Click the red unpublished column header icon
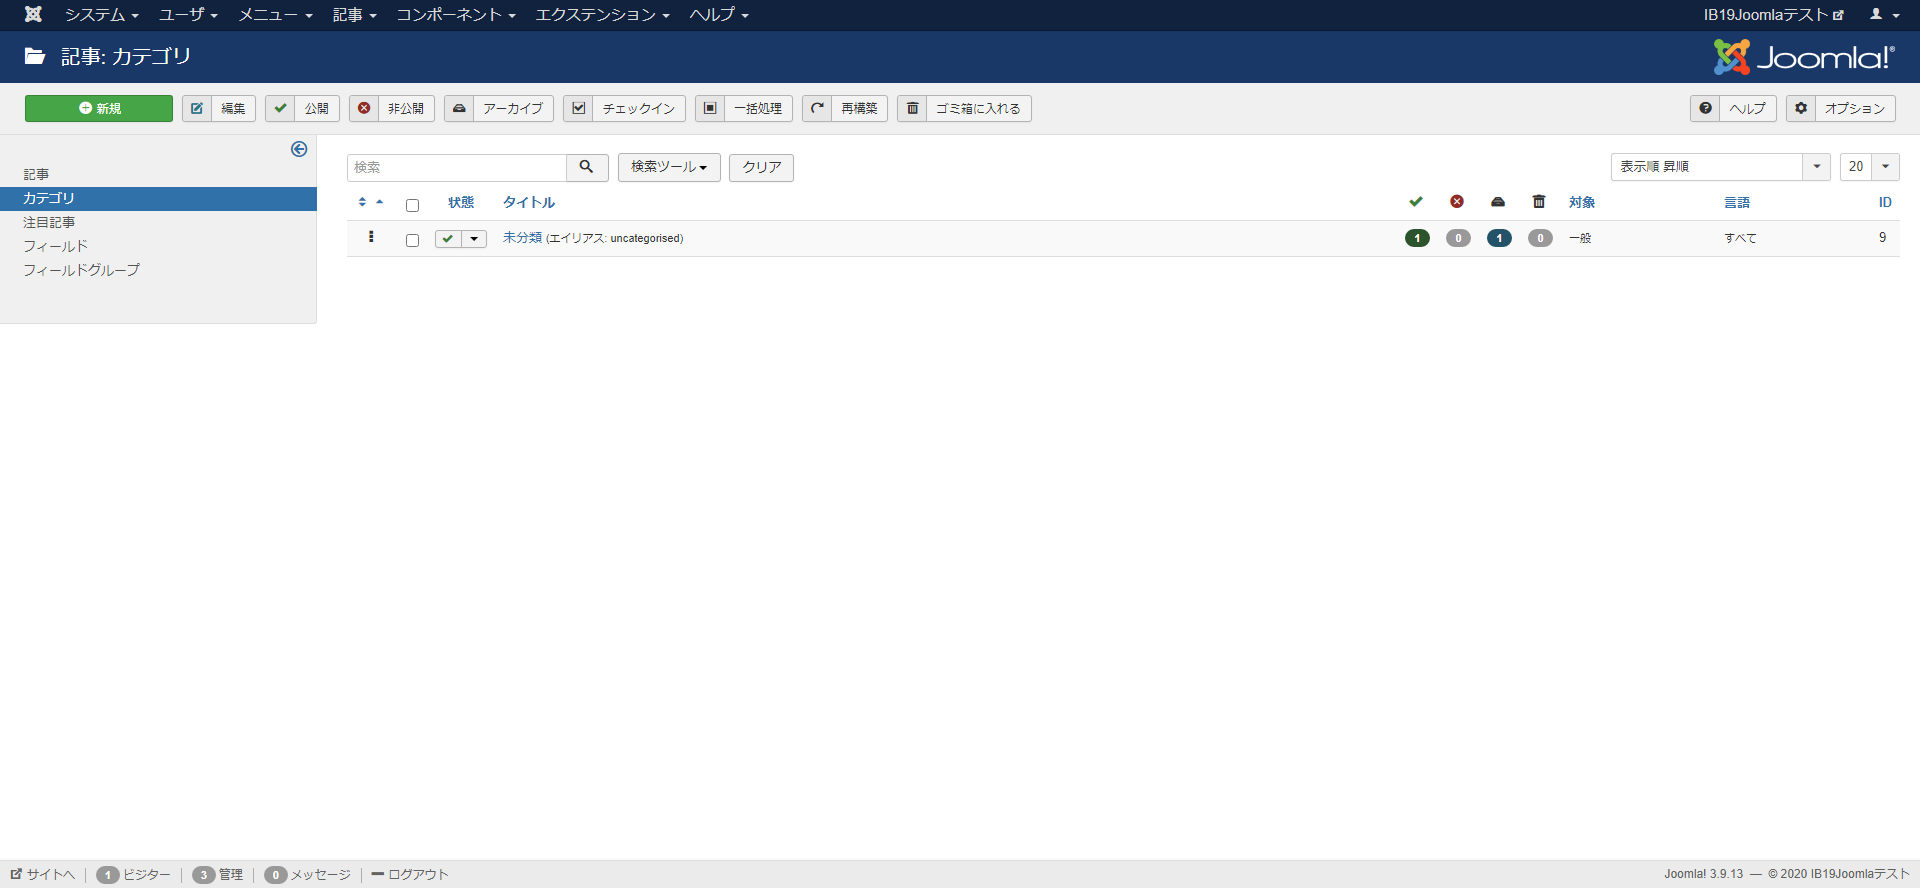 point(1457,202)
